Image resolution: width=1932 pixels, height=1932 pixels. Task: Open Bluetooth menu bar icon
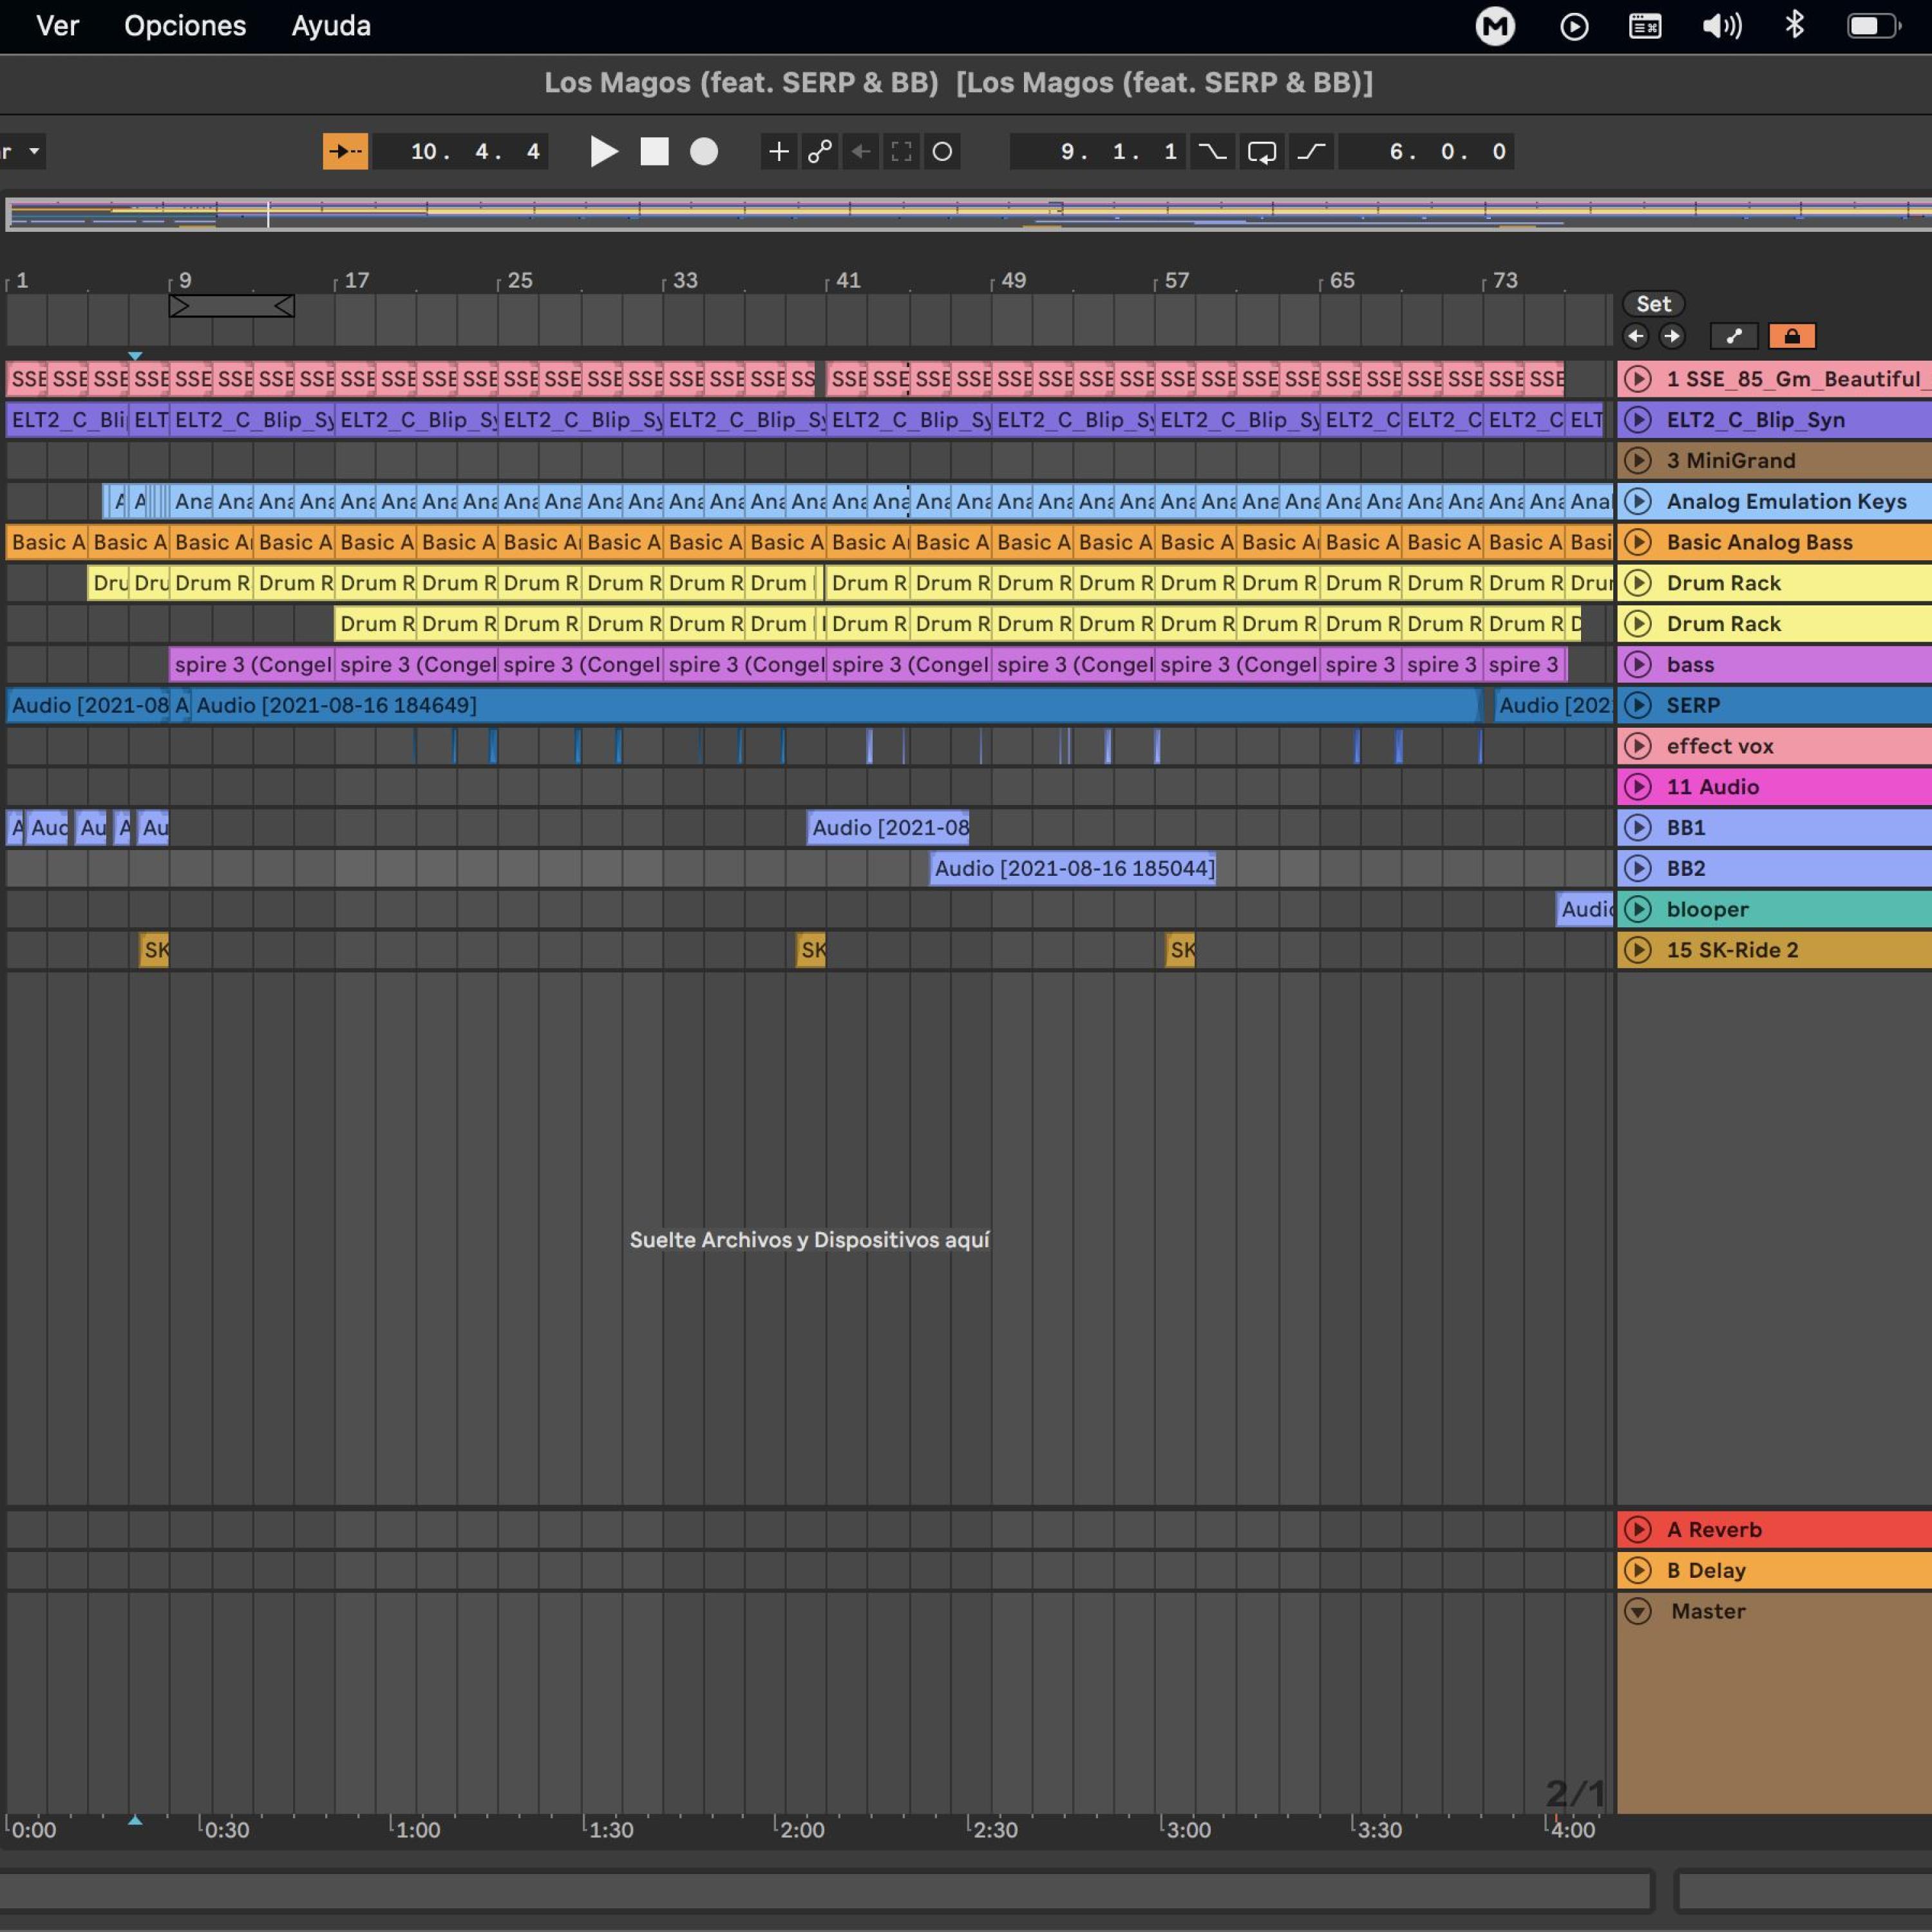[1795, 25]
